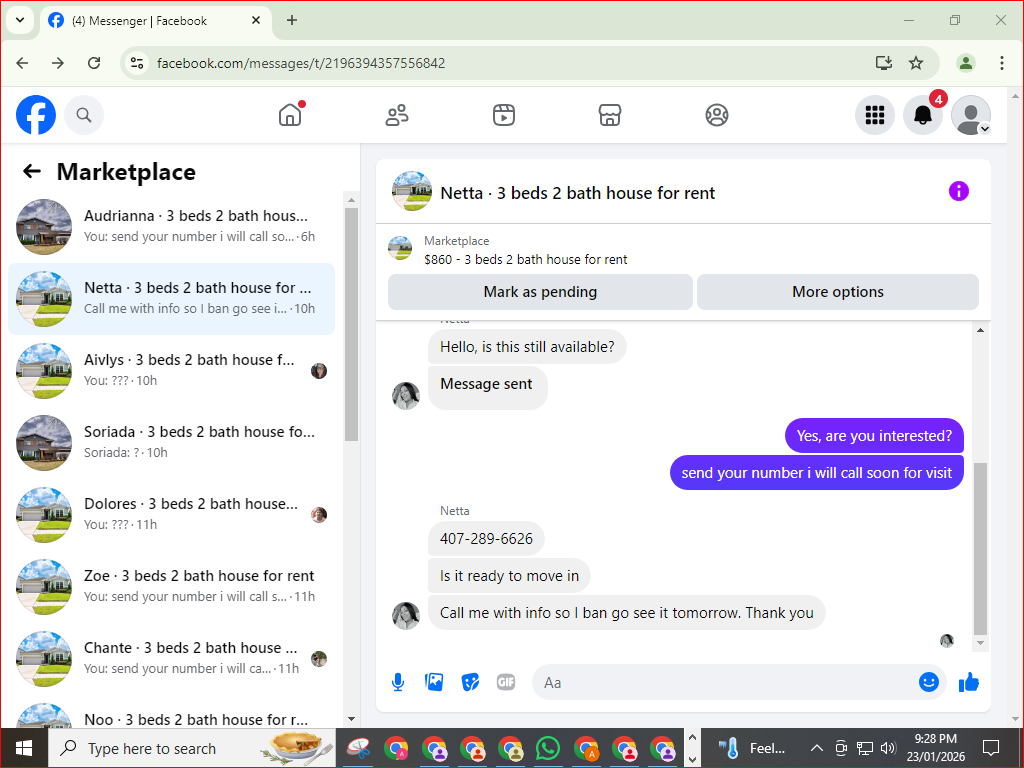Open a new browser tab
Viewport: 1024px width, 768px height.
click(x=292, y=20)
